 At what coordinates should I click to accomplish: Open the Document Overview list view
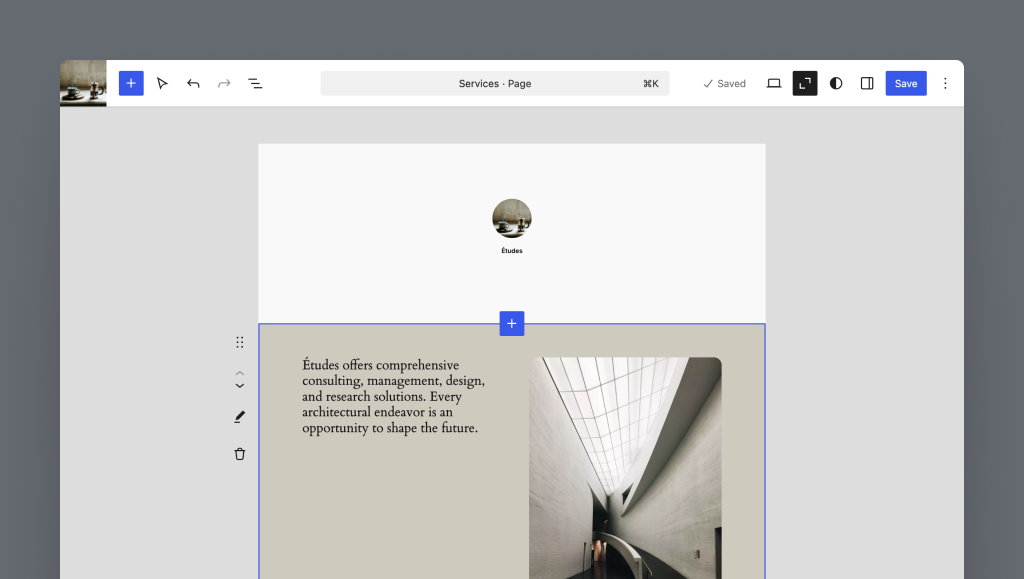pyautogui.click(x=255, y=83)
